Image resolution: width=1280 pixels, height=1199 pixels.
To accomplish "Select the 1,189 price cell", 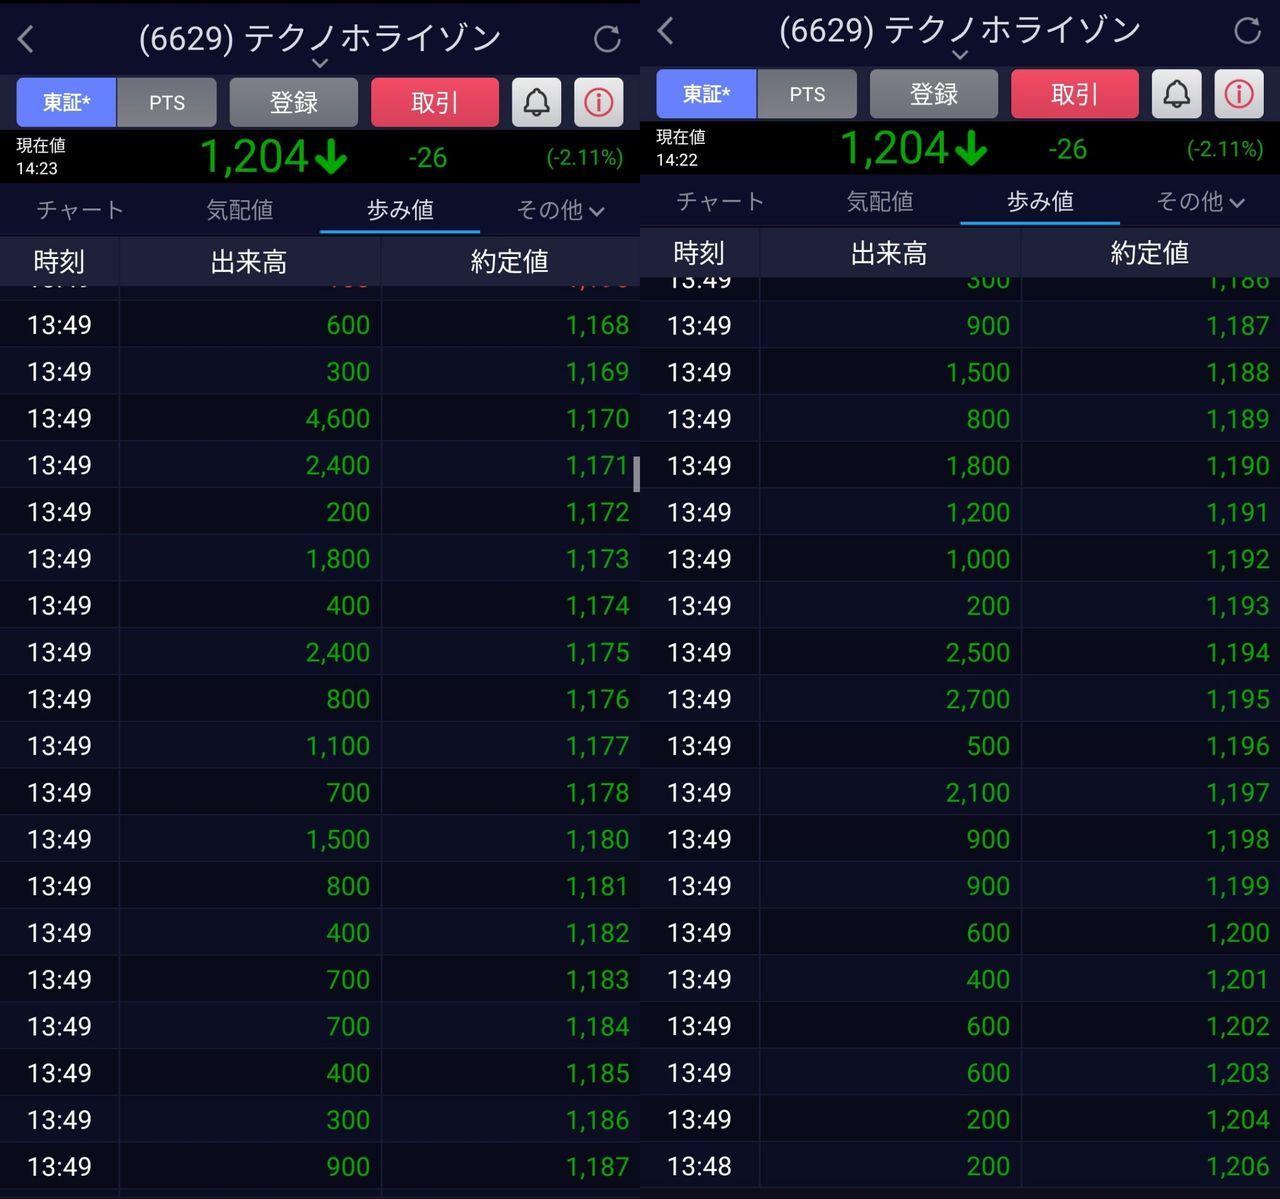I will click(x=1150, y=419).
